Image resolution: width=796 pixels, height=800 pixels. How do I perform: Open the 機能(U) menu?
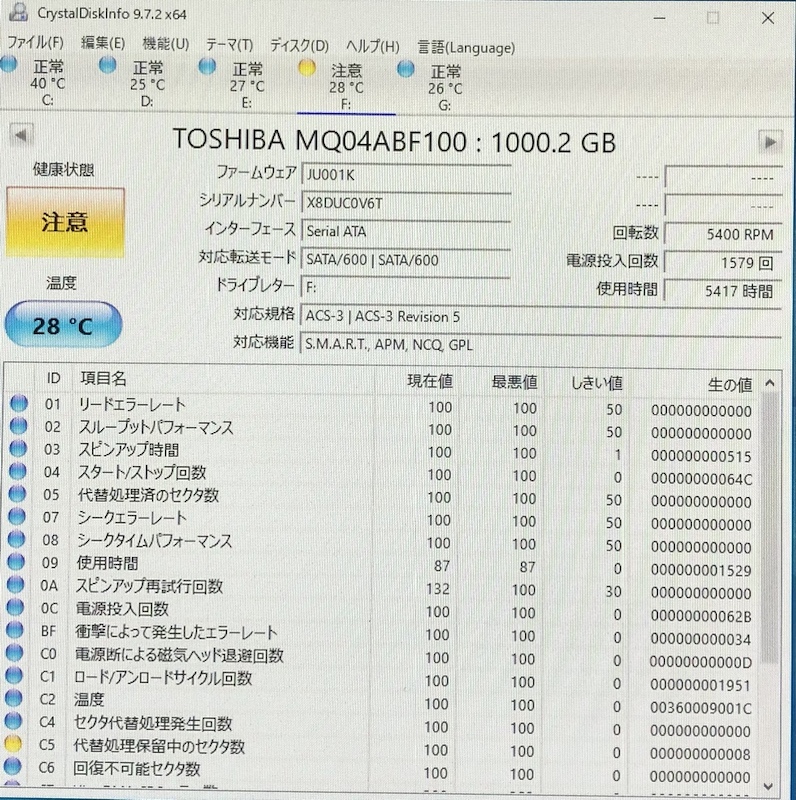click(165, 44)
